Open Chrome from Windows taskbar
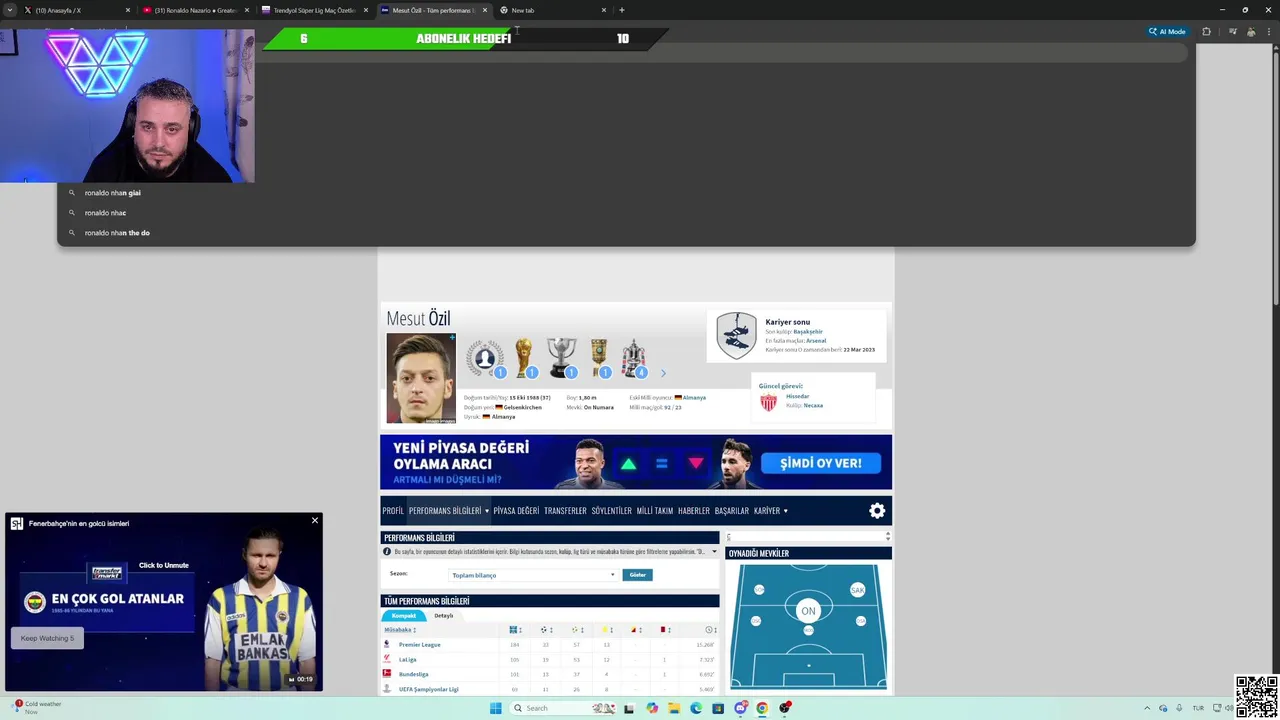Viewport: 1280px width, 720px height. pos(762,708)
